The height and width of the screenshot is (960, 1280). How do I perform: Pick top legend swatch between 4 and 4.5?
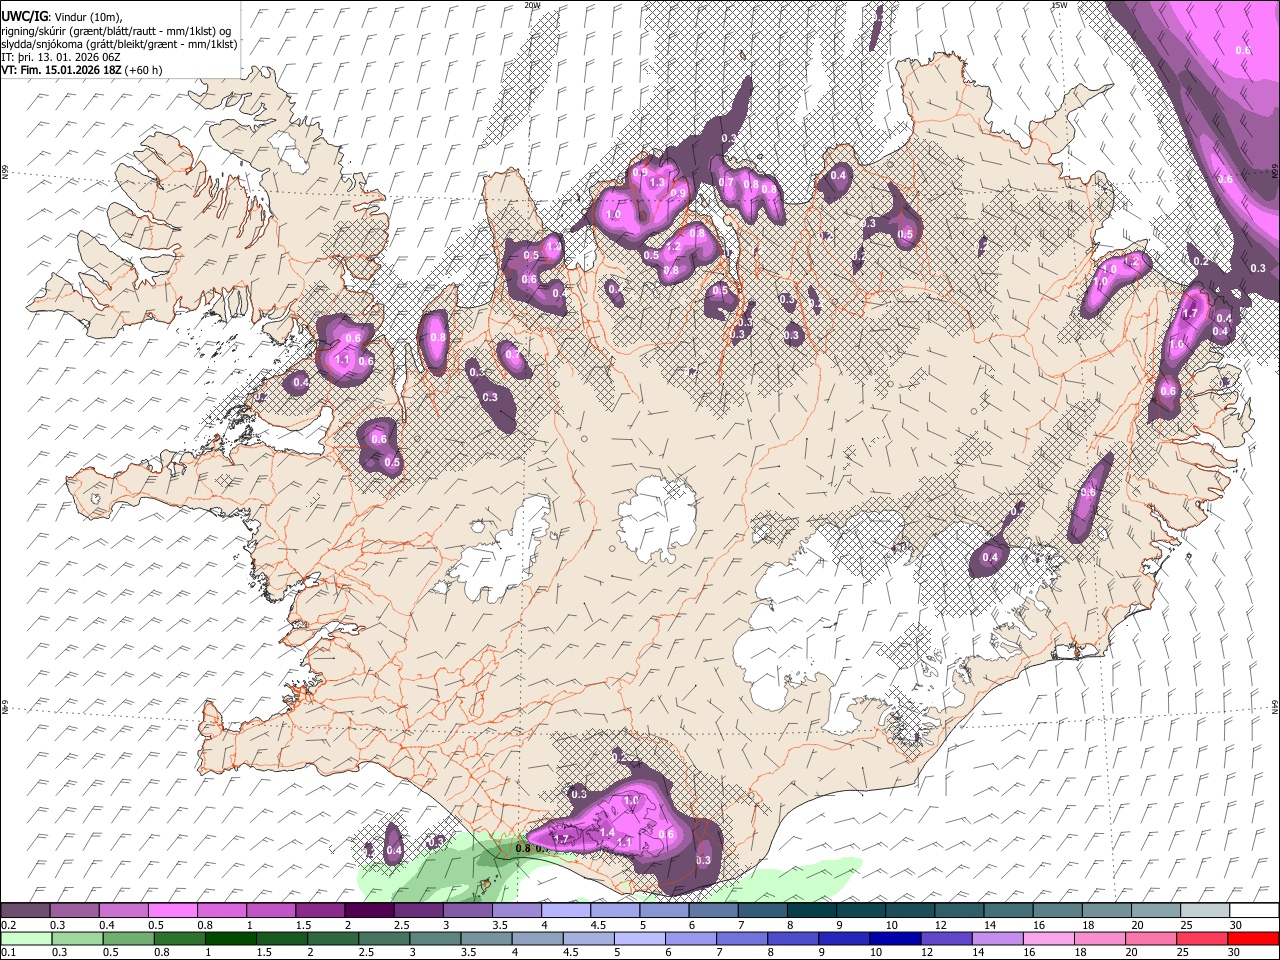566,911
